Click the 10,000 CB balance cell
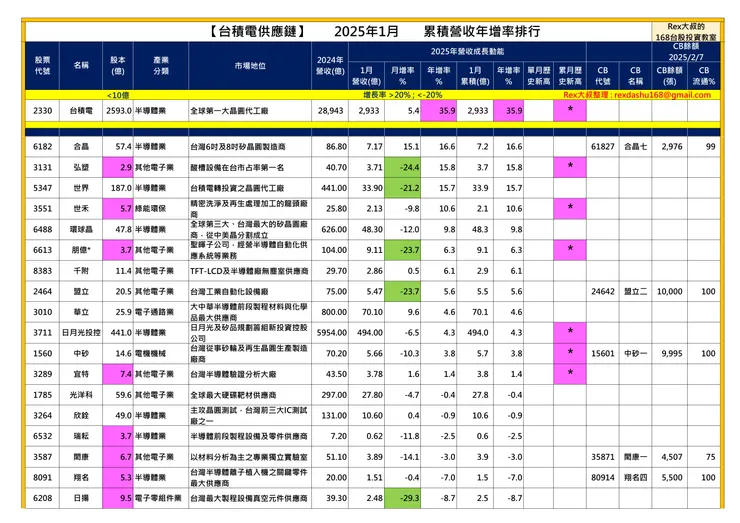 tap(669, 292)
